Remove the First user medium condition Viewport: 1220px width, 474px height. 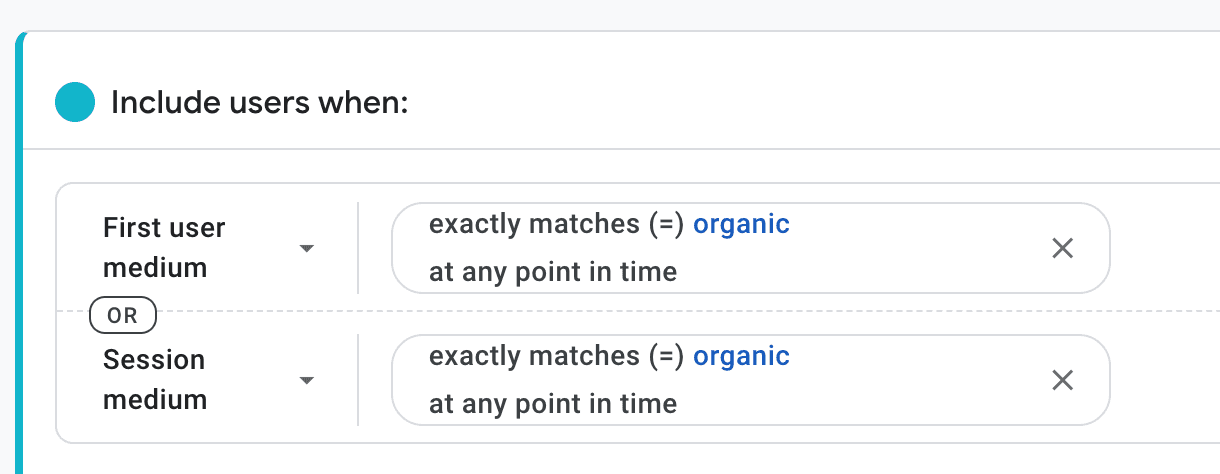click(1062, 248)
